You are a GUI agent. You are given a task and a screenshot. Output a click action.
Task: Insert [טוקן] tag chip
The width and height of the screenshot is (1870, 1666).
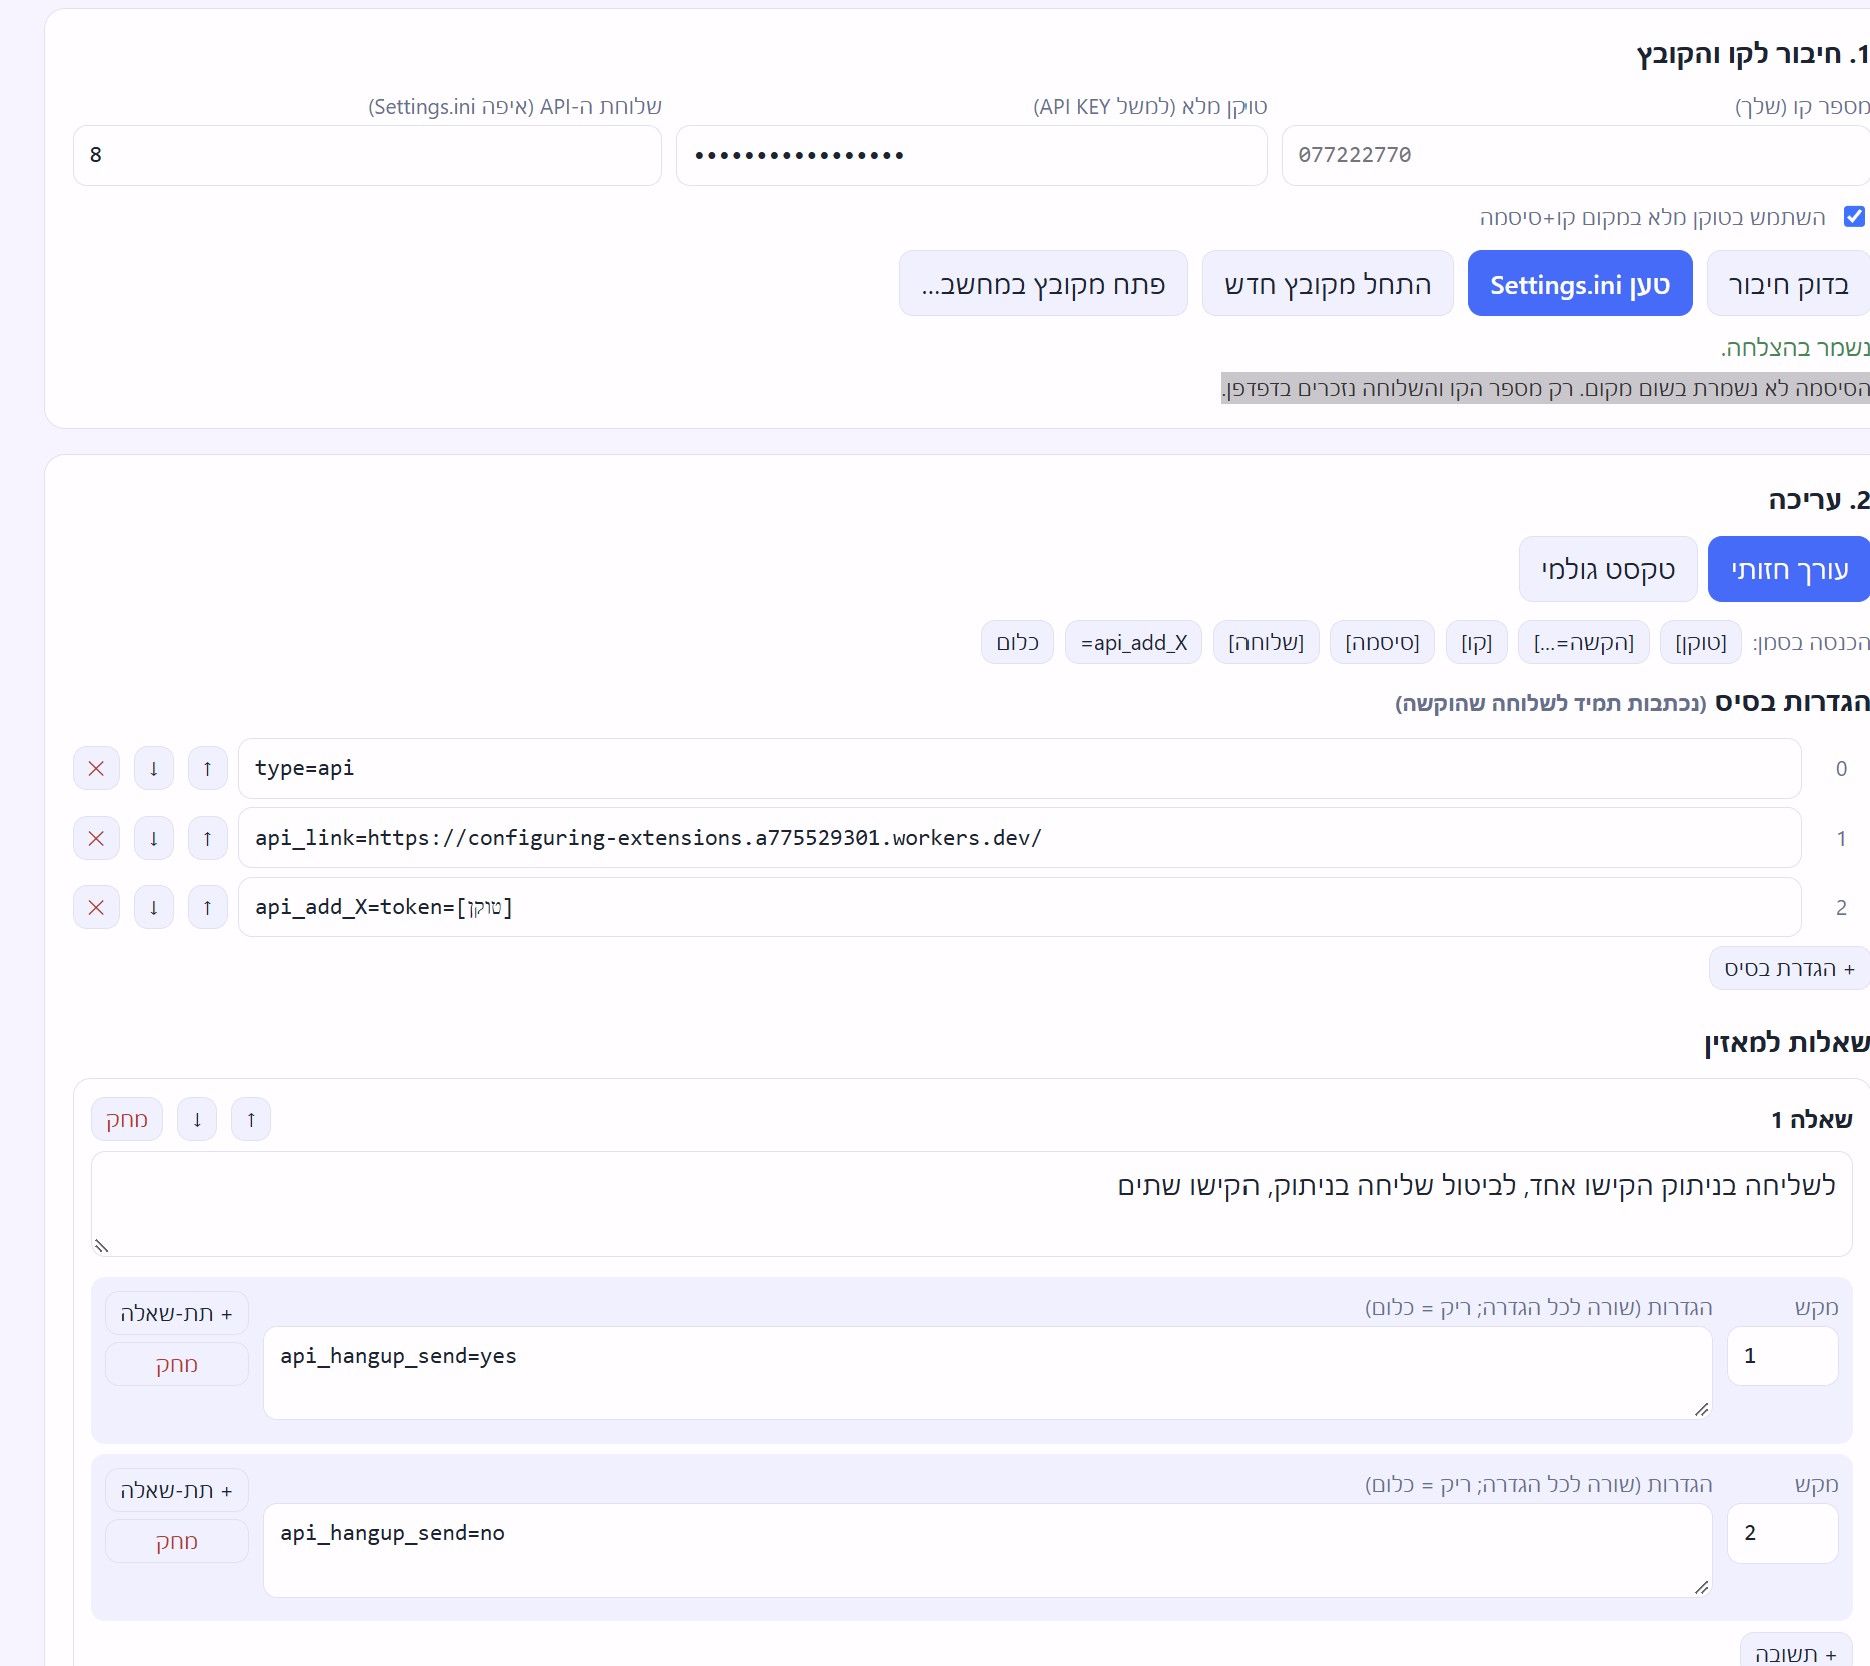click(1700, 642)
